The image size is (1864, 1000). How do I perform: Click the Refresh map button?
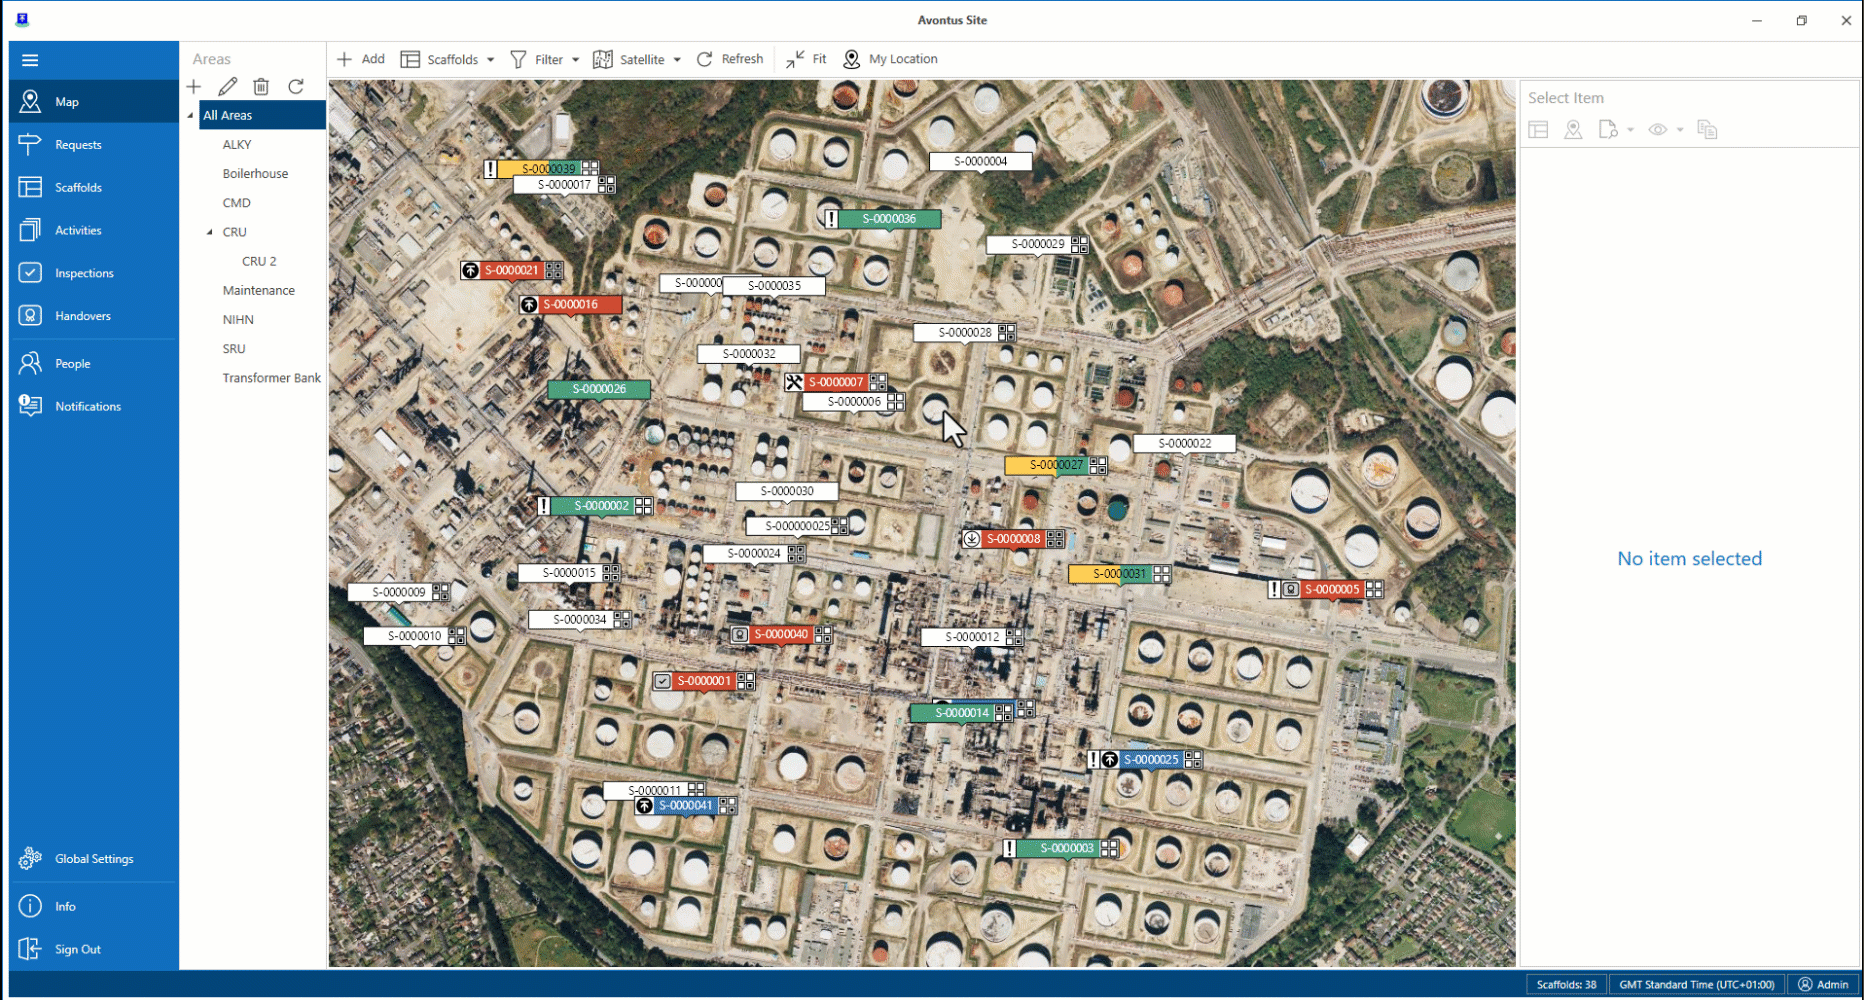click(x=730, y=59)
